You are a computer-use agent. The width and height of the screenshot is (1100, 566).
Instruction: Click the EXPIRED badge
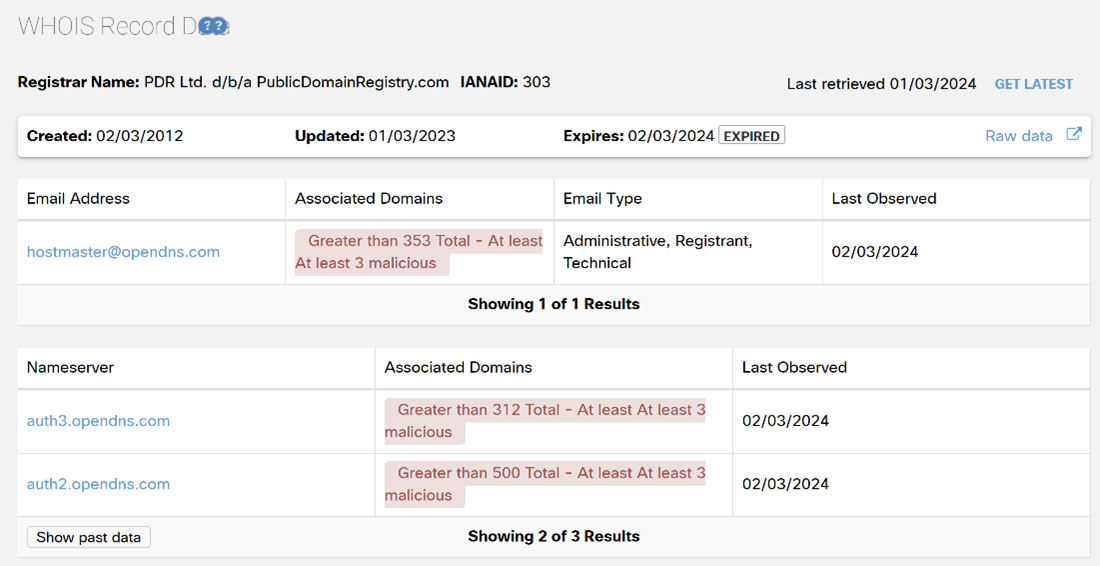751,136
